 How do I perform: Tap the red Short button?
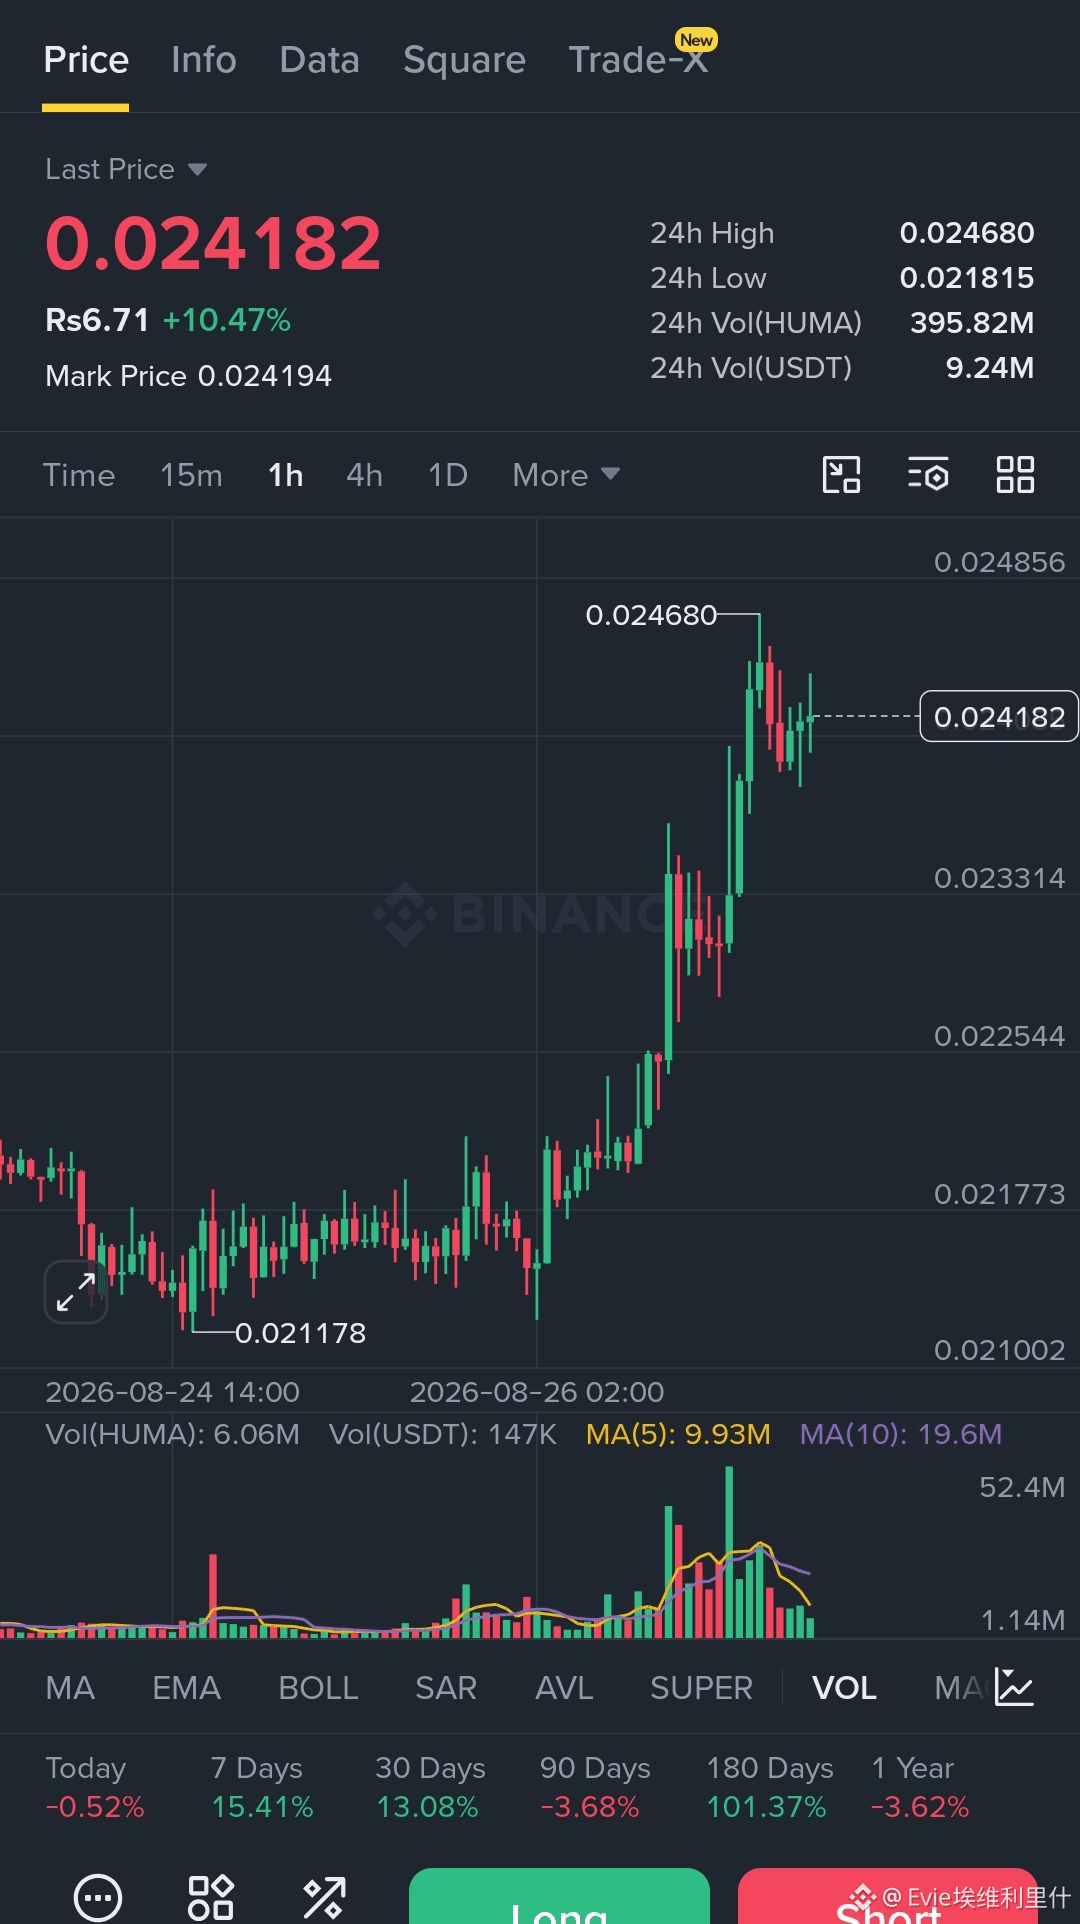888,1896
